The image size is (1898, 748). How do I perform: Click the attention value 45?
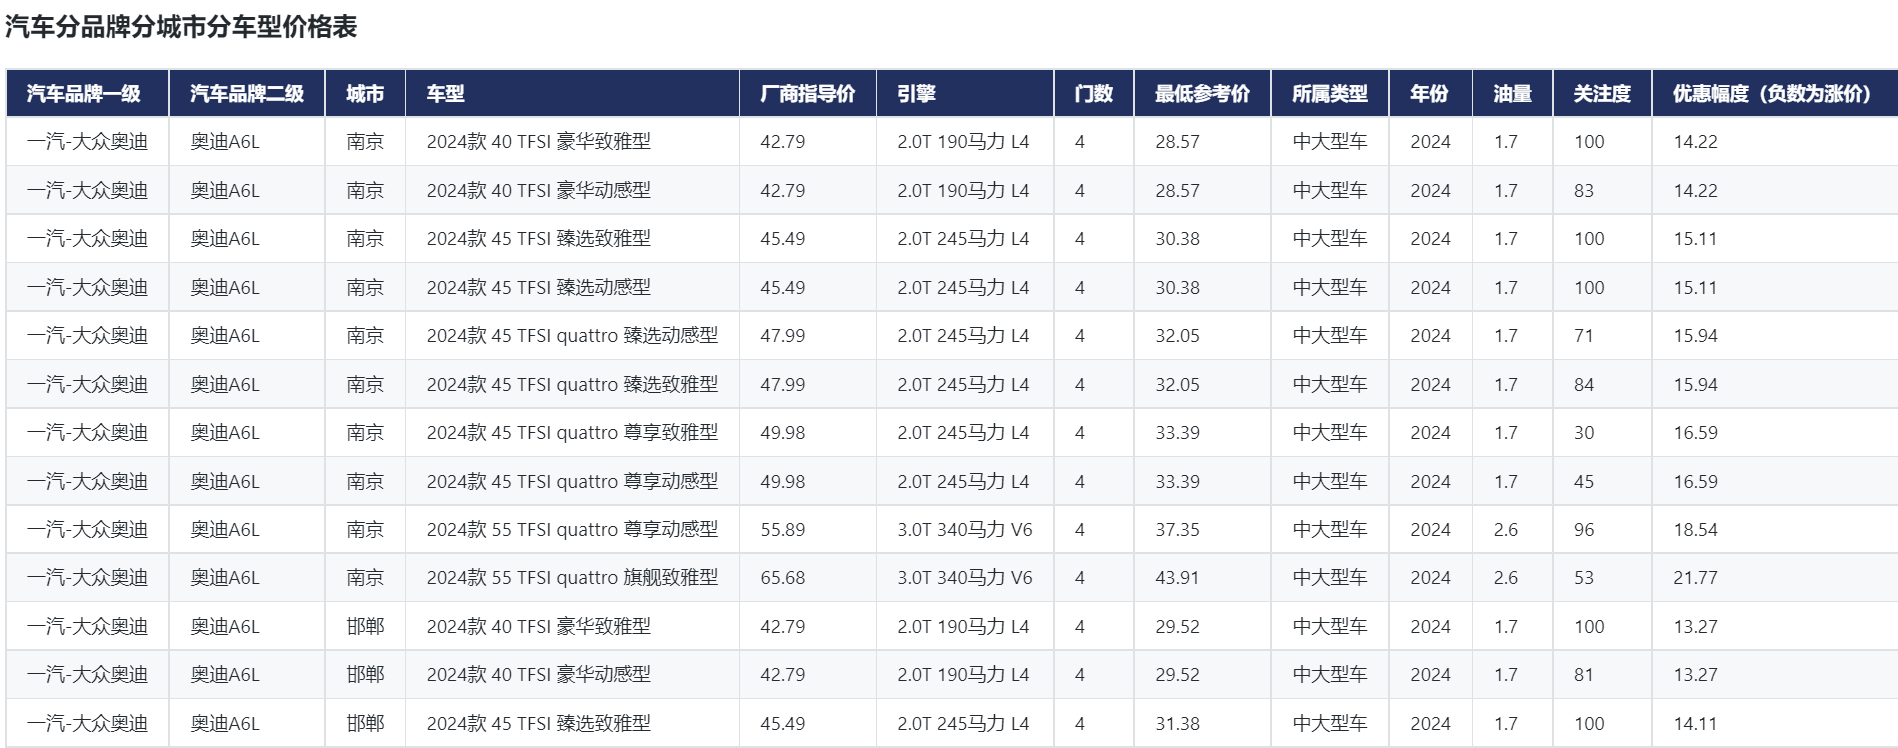[1584, 481]
